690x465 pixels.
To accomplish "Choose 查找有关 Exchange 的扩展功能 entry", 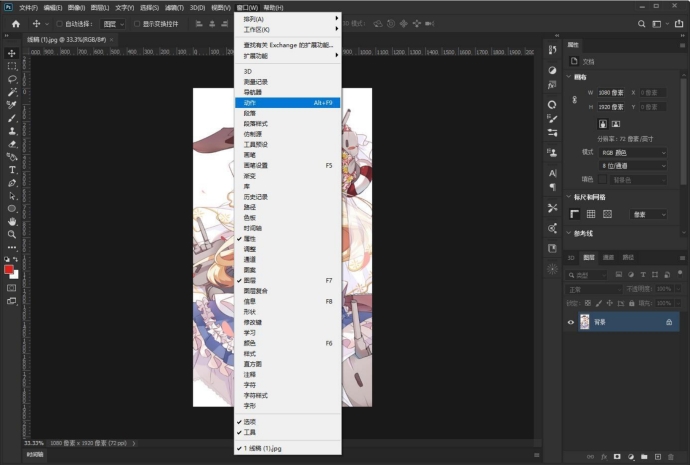I will (288, 45).
